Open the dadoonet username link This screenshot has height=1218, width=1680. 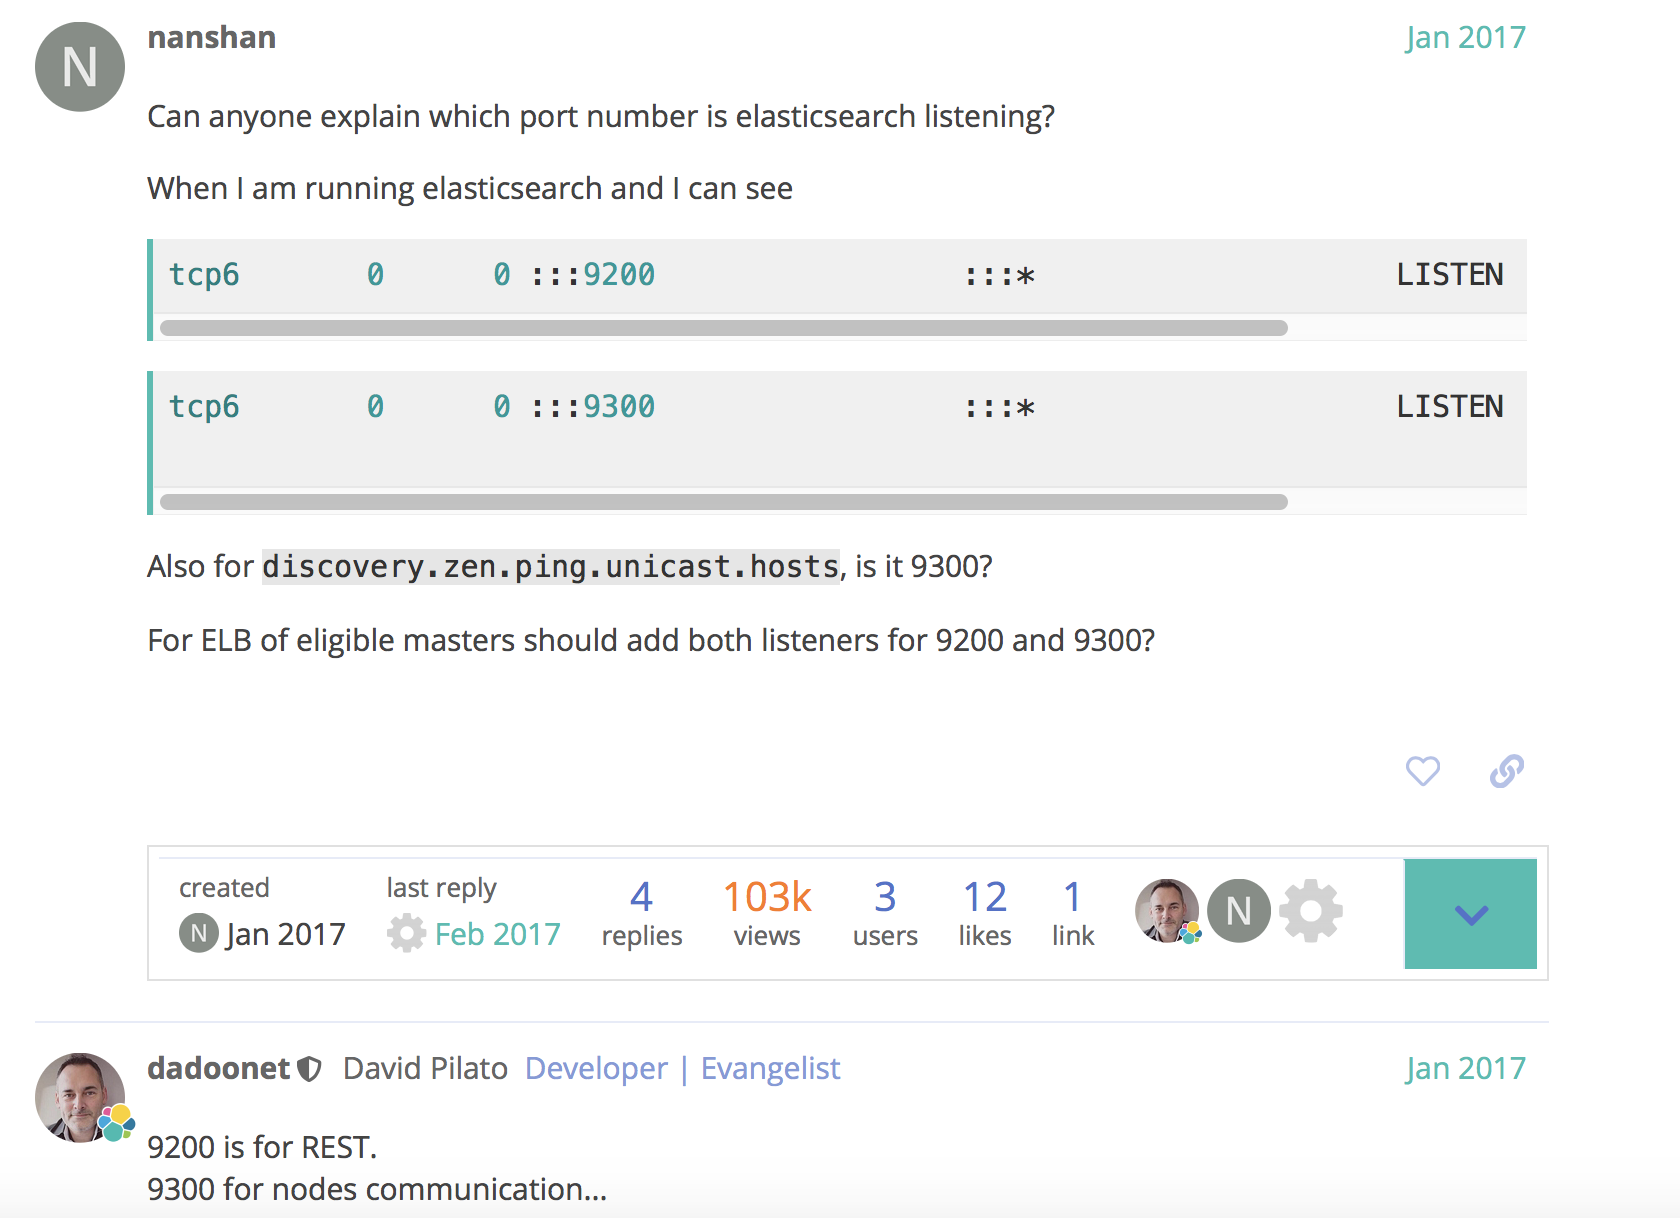coord(218,1068)
